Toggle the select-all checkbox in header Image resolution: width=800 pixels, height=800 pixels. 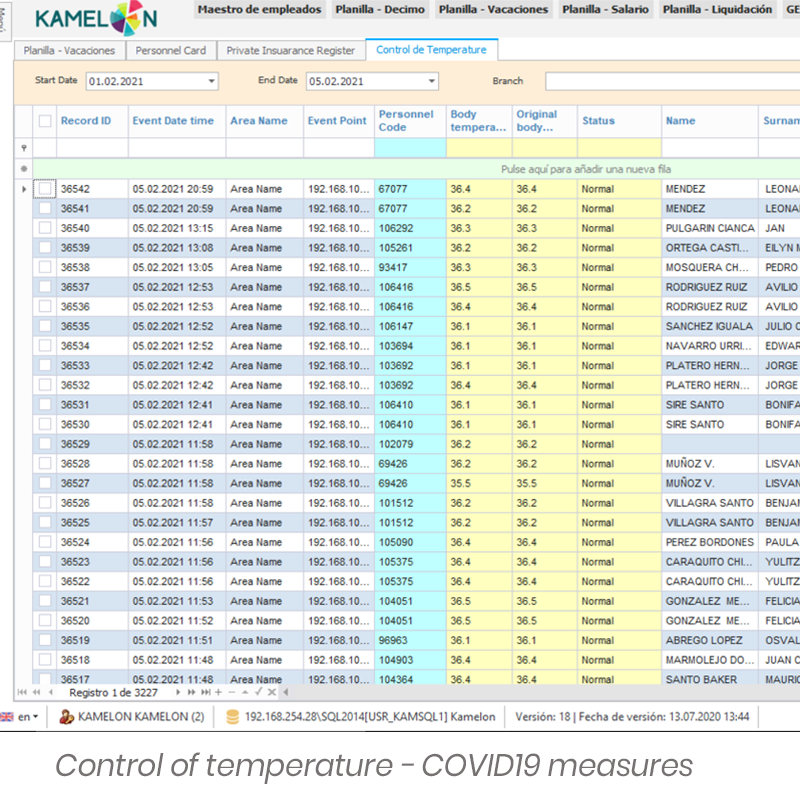[45, 121]
